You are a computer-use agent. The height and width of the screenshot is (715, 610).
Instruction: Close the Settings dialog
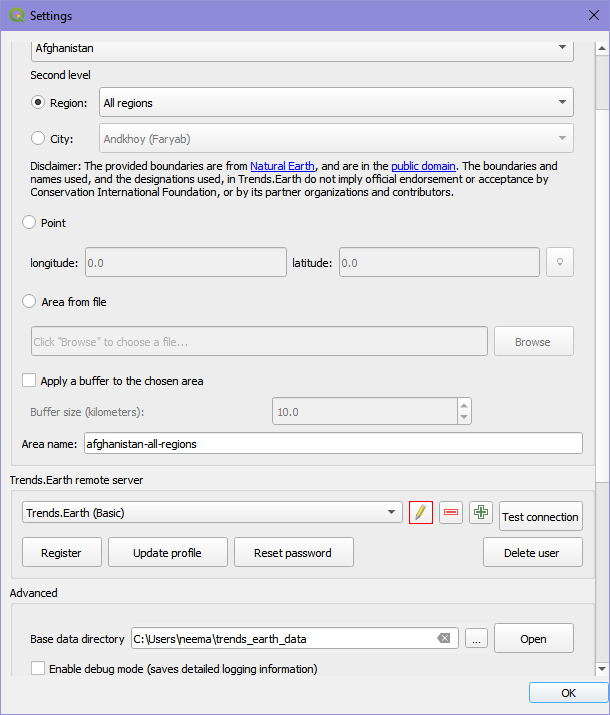(x=594, y=15)
